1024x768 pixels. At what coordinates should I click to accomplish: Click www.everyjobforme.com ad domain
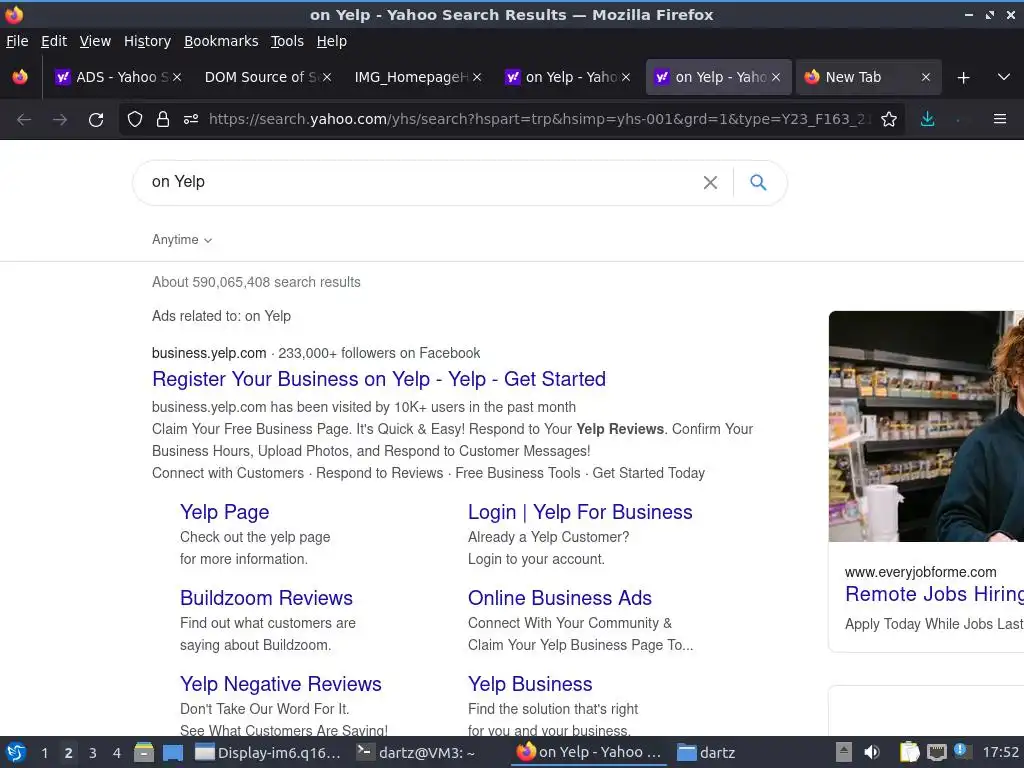(921, 572)
